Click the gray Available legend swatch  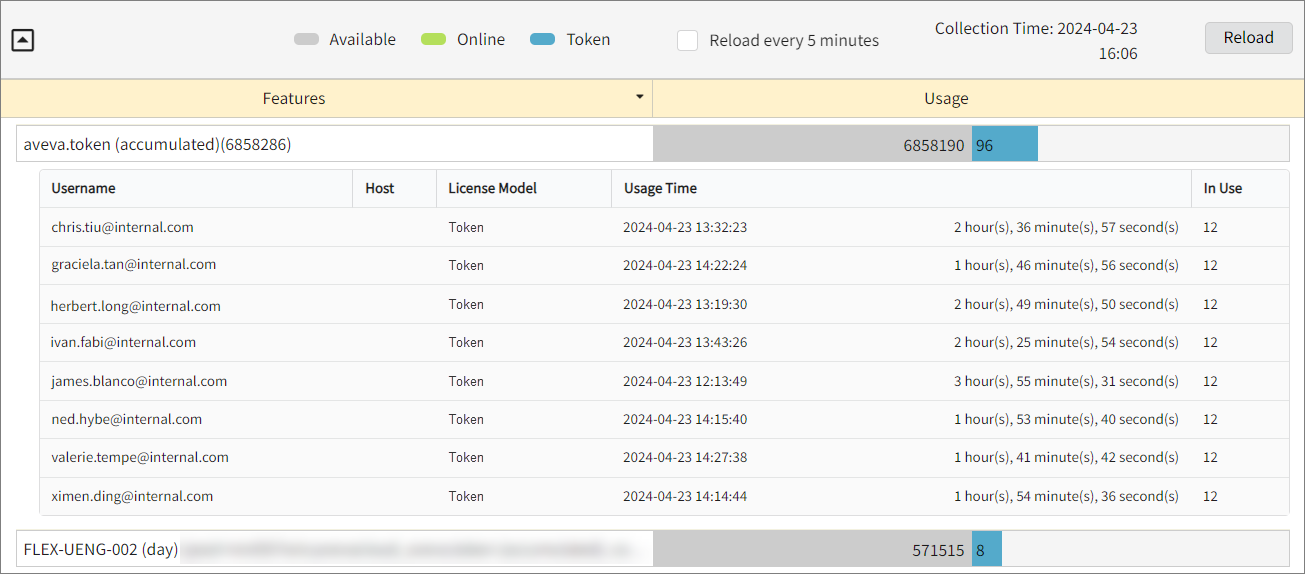pos(306,40)
